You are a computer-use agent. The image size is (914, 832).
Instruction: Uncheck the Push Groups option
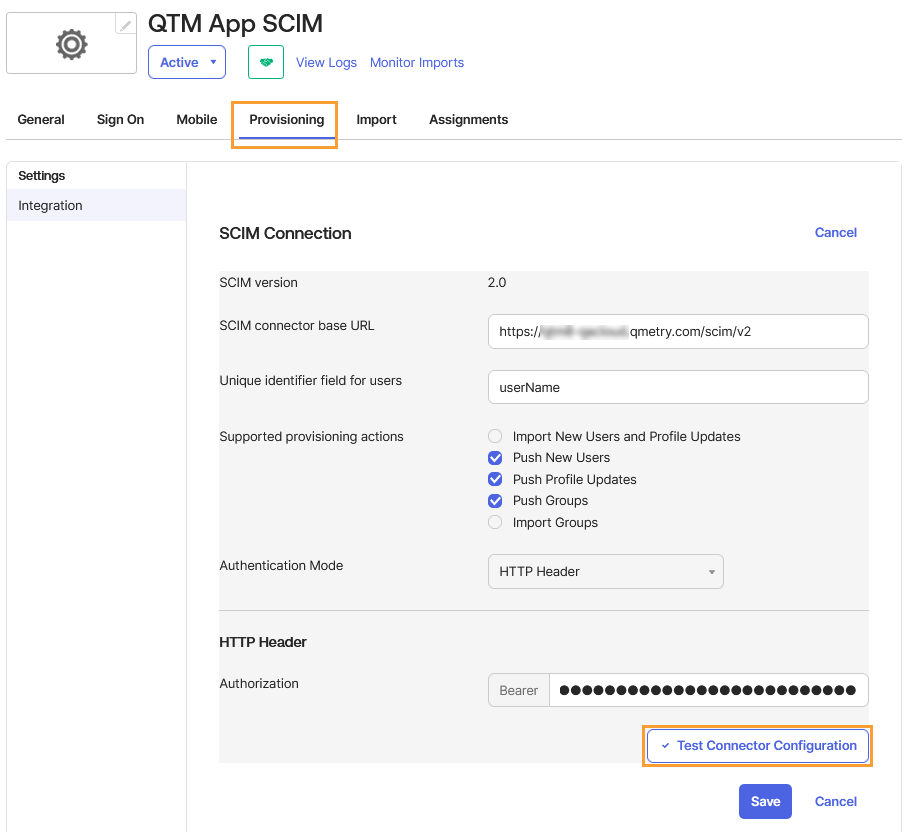pyautogui.click(x=495, y=500)
